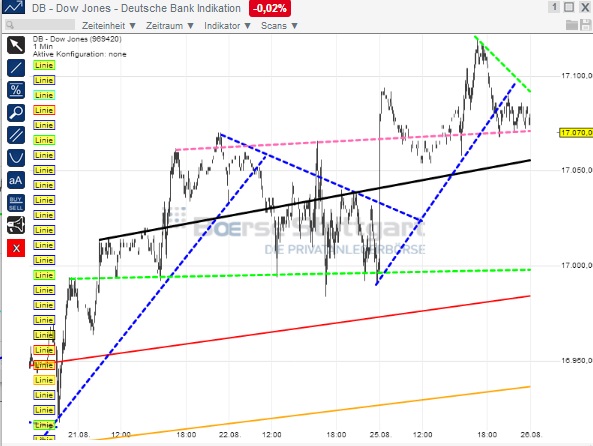
Task: Click the Aktive Konfiguration: none text
Action: click(x=79, y=54)
